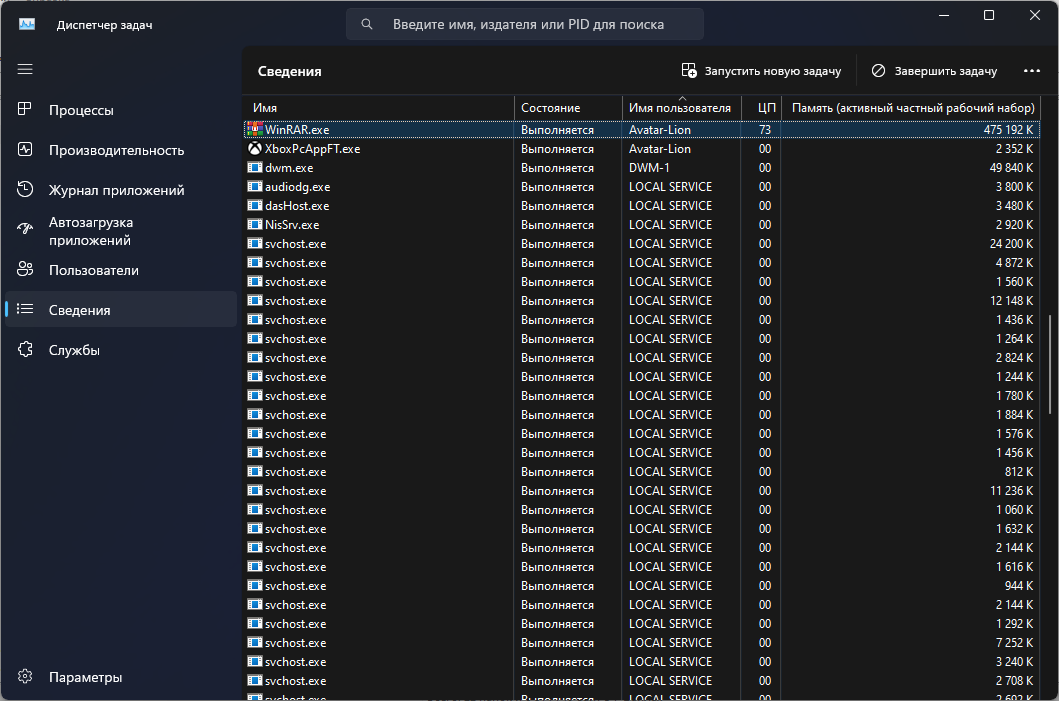Click the dasHost.exe process icon
The width and height of the screenshot is (1059, 701).
pyautogui.click(x=255, y=205)
